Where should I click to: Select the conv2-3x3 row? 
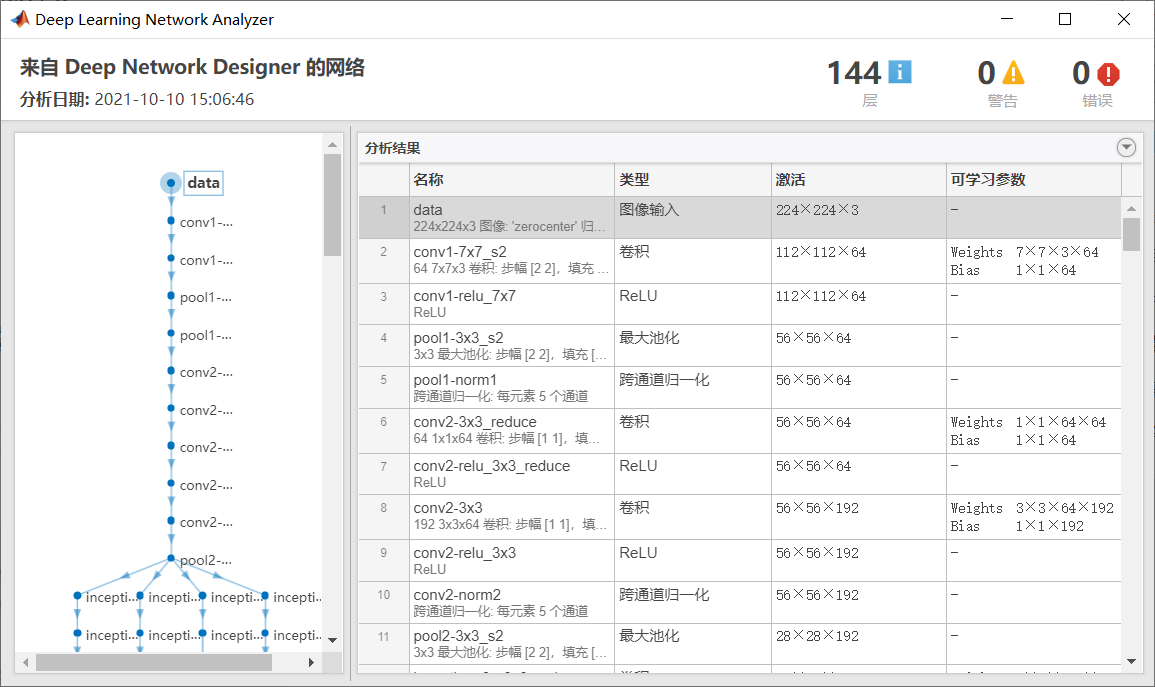tap(740, 517)
